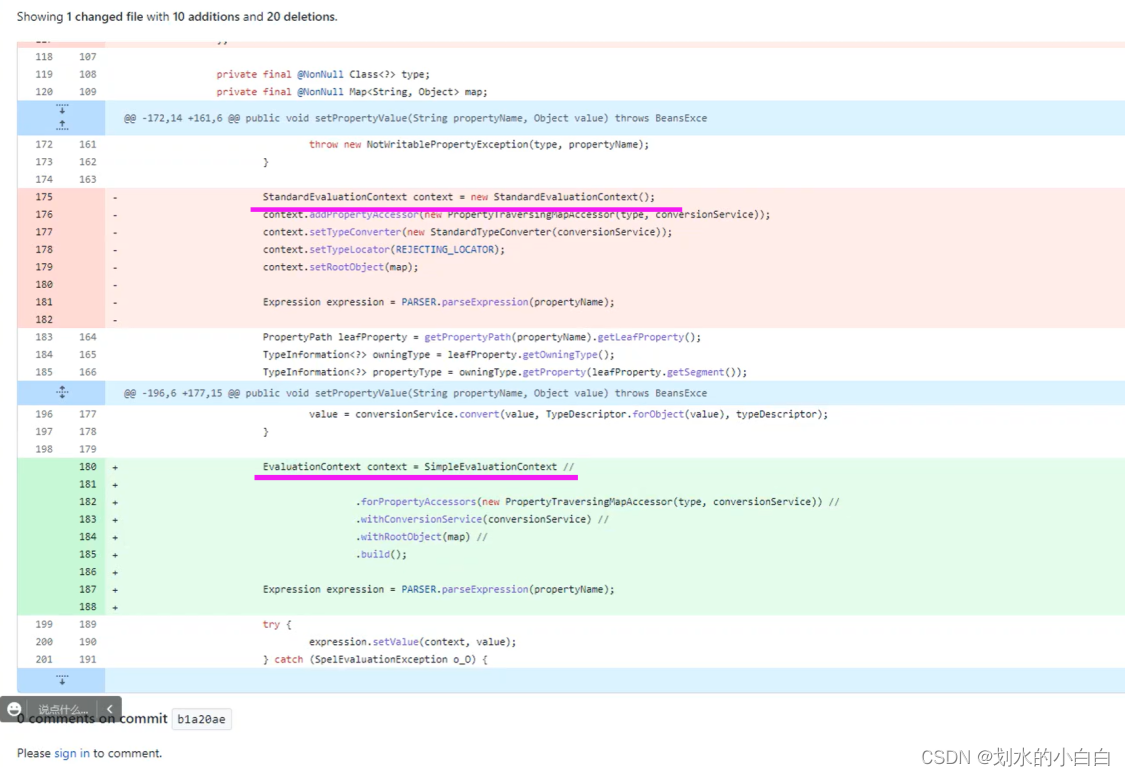Screen dimensions: 1125x776
Task: Select added line number 187
Action: tap(88, 590)
